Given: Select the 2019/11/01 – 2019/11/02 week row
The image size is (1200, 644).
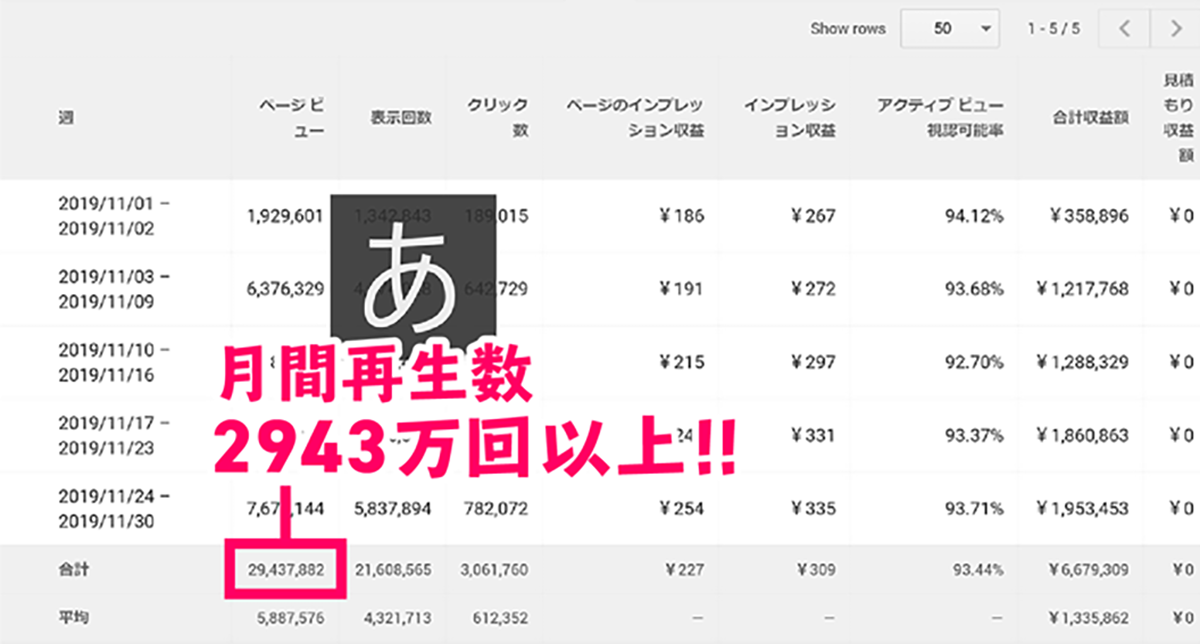Looking at the screenshot, I should pos(113,215).
